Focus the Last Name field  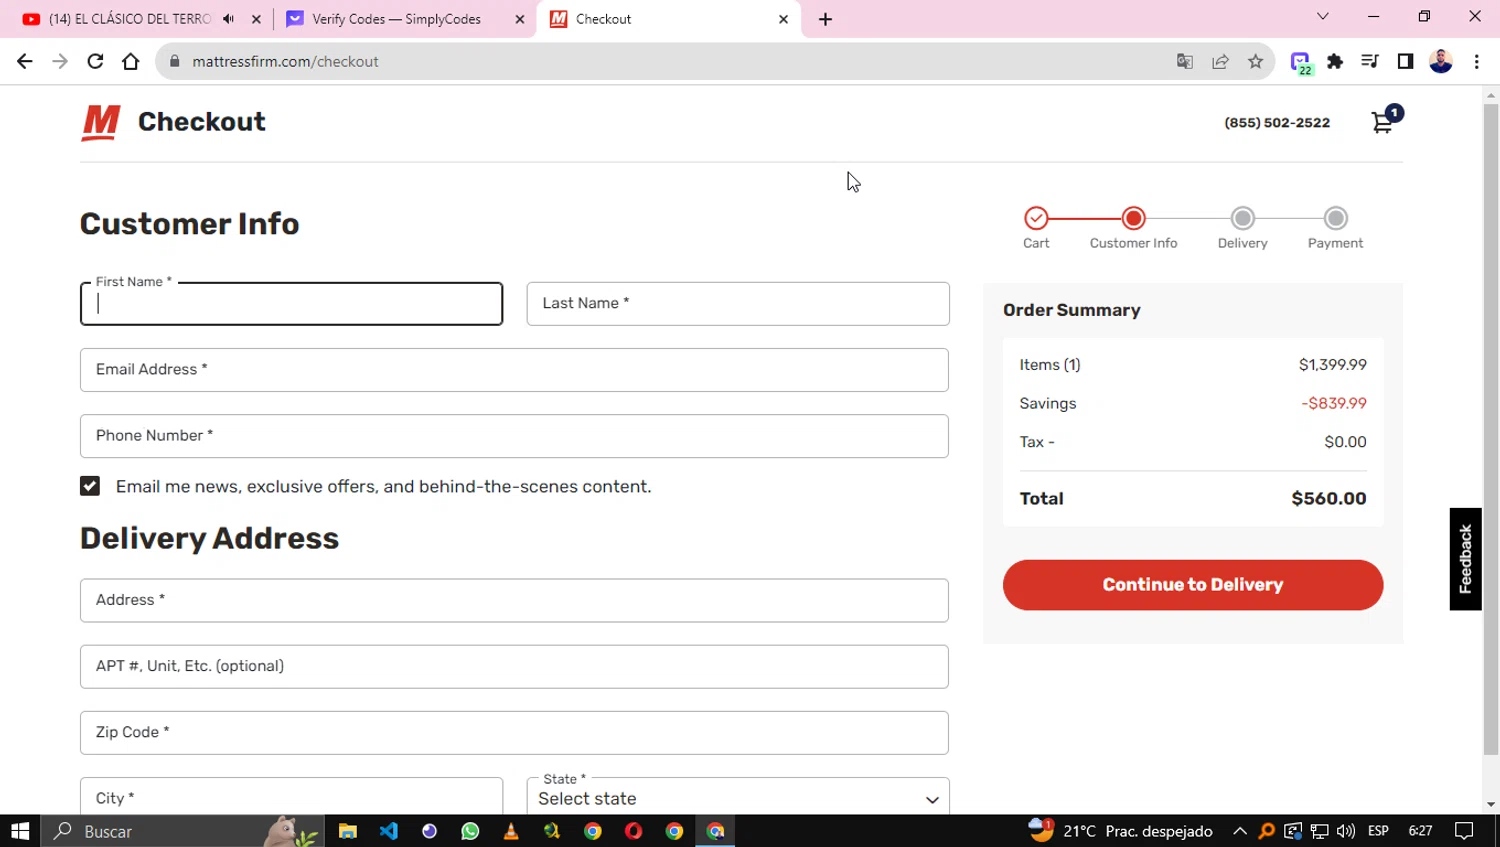(738, 304)
